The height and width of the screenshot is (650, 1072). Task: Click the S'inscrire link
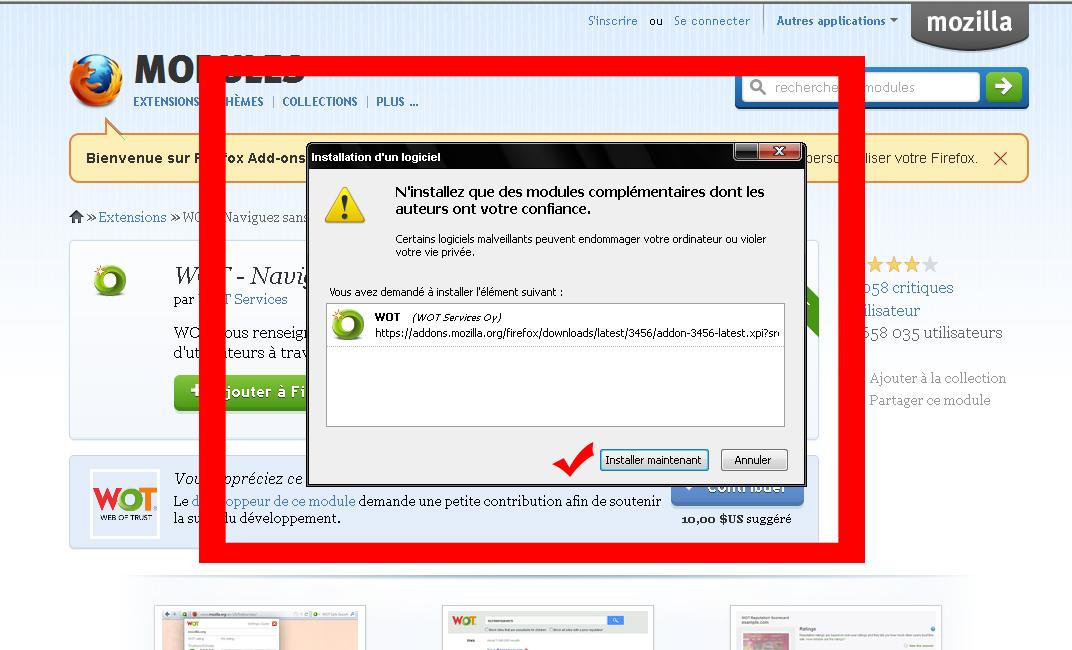point(613,21)
